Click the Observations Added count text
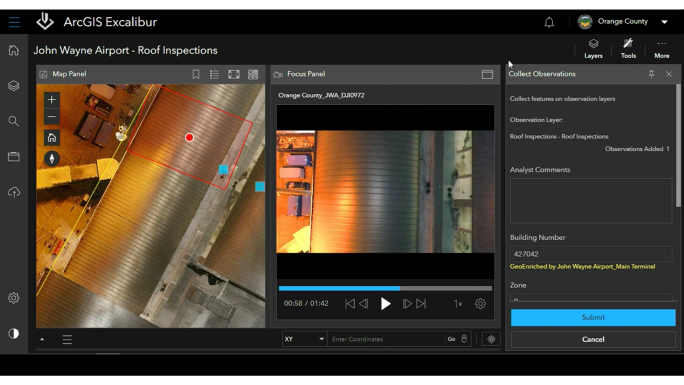The height and width of the screenshot is (385, 684). [x=637, y=149]
